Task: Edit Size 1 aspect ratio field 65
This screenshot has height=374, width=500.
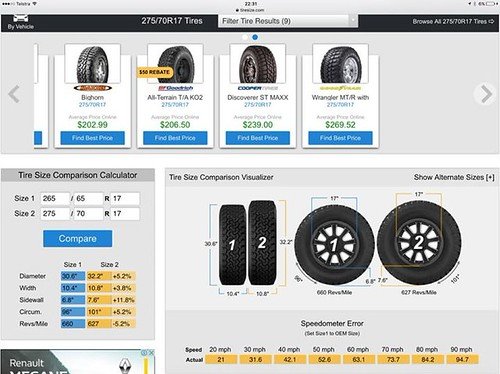Action: [x=88, y=199]
